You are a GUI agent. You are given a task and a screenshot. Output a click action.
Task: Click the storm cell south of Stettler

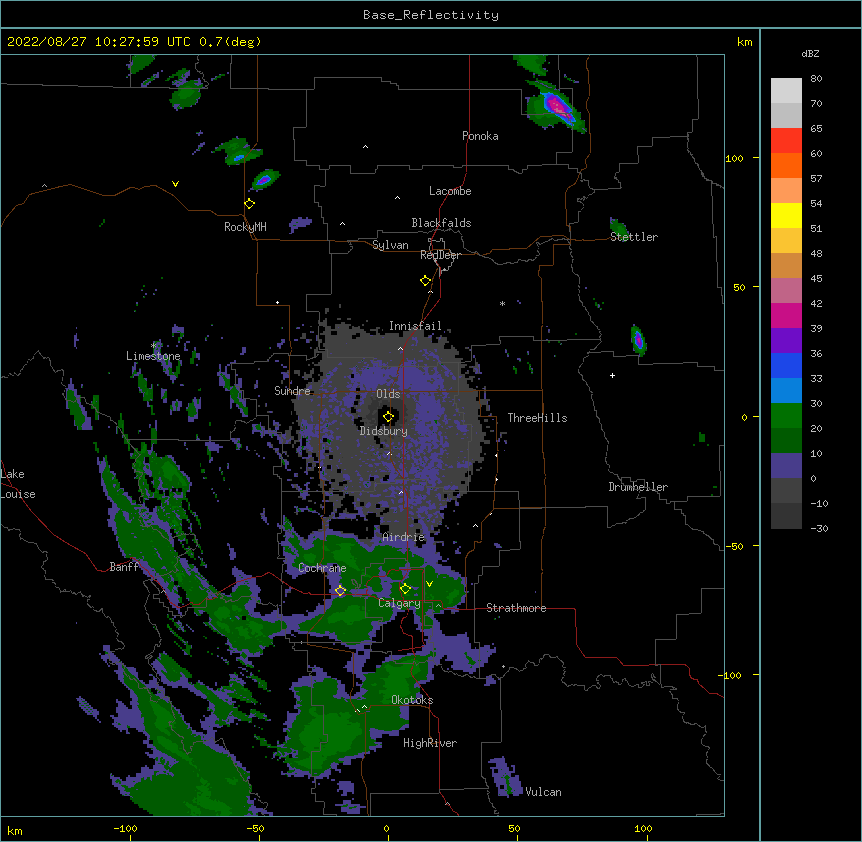coord(638,340)
